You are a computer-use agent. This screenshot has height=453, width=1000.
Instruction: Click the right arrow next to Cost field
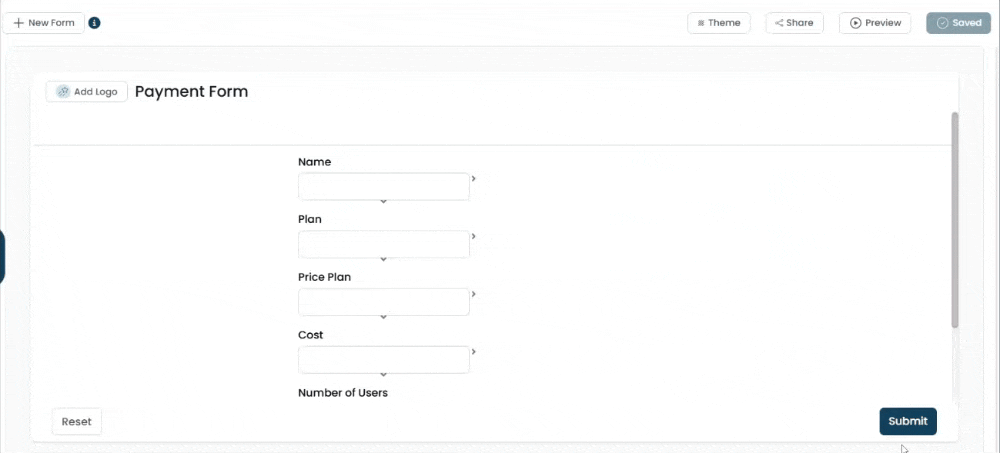tap(474, 352)
